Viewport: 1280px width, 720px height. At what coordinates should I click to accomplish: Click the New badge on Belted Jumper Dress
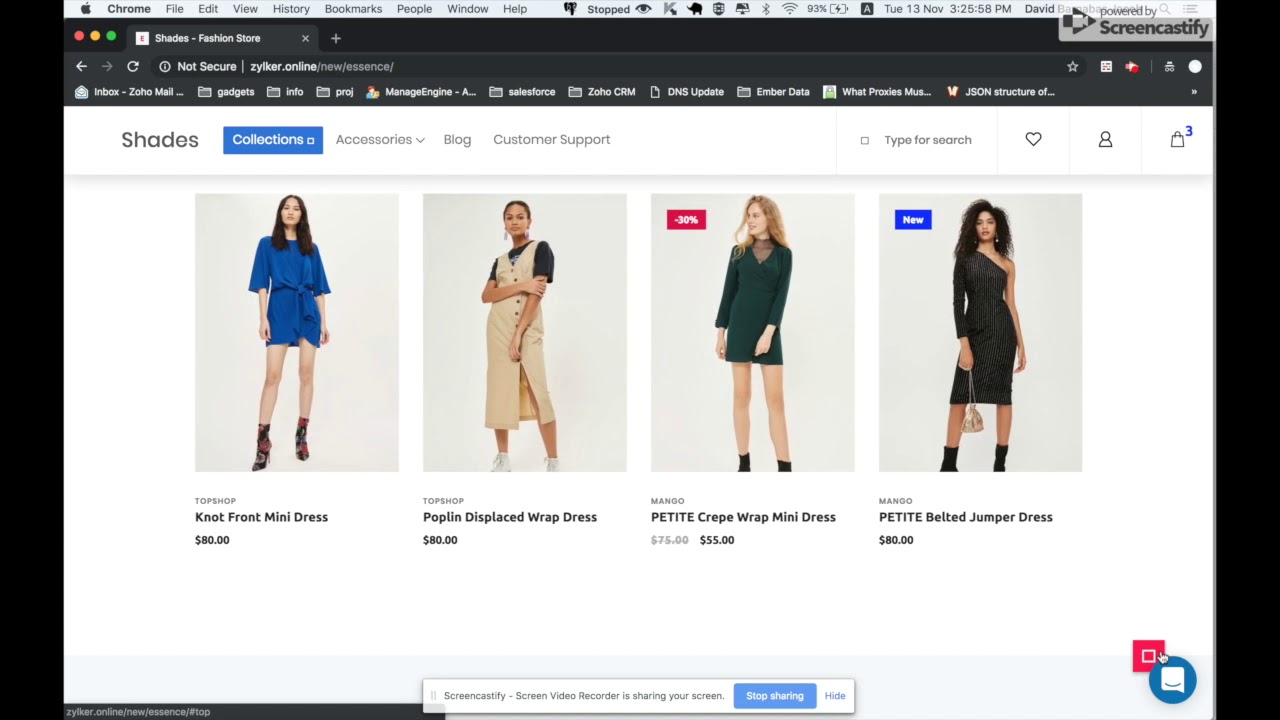913,219
